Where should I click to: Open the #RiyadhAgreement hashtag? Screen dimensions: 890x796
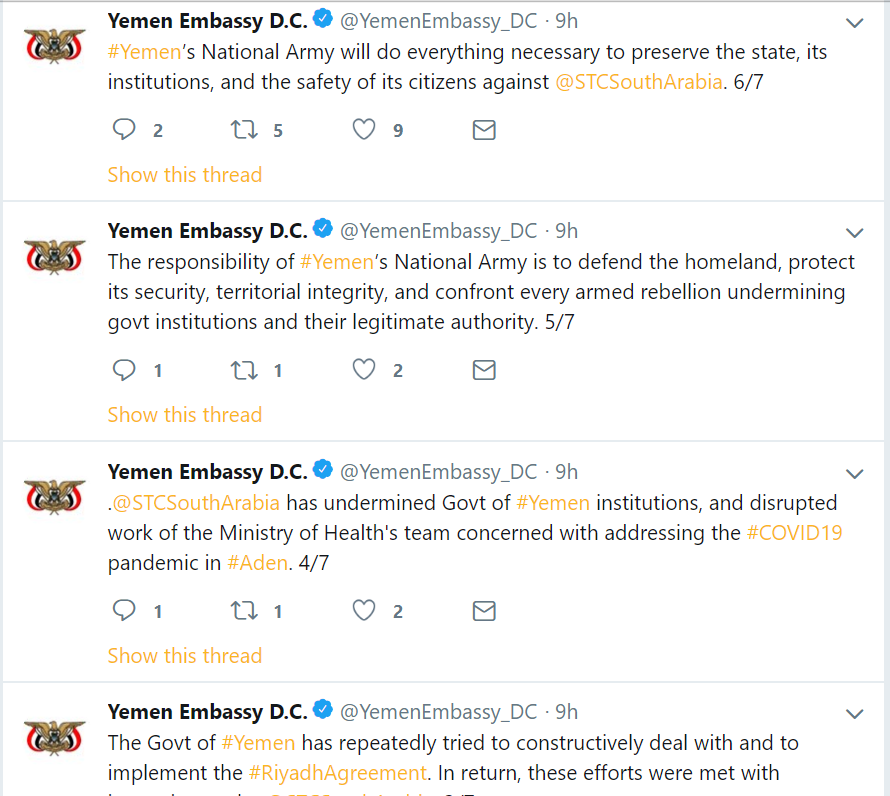(337, 773)
